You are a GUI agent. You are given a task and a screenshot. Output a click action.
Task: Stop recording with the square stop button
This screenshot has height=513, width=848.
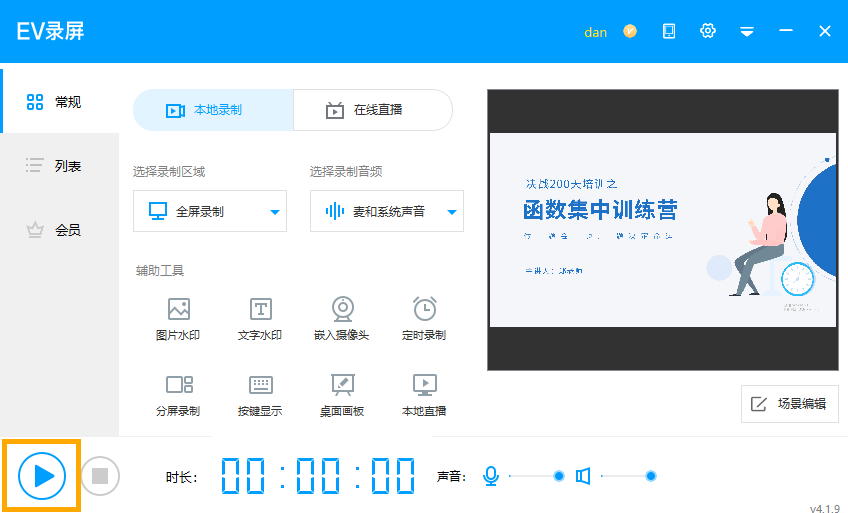[100, 476]
